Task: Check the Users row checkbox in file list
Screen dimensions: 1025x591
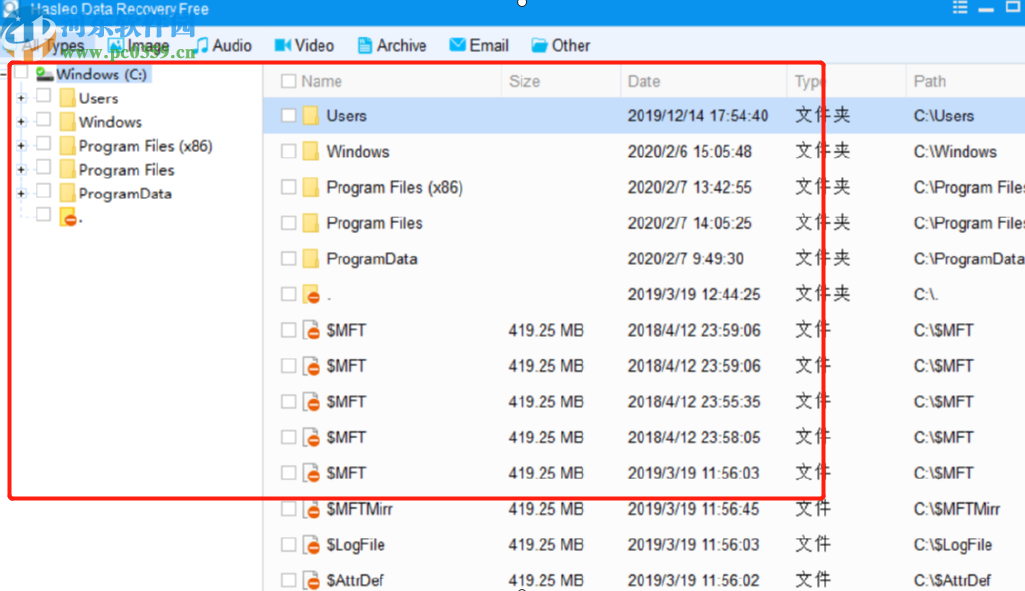Action: (x=288, y=116)
